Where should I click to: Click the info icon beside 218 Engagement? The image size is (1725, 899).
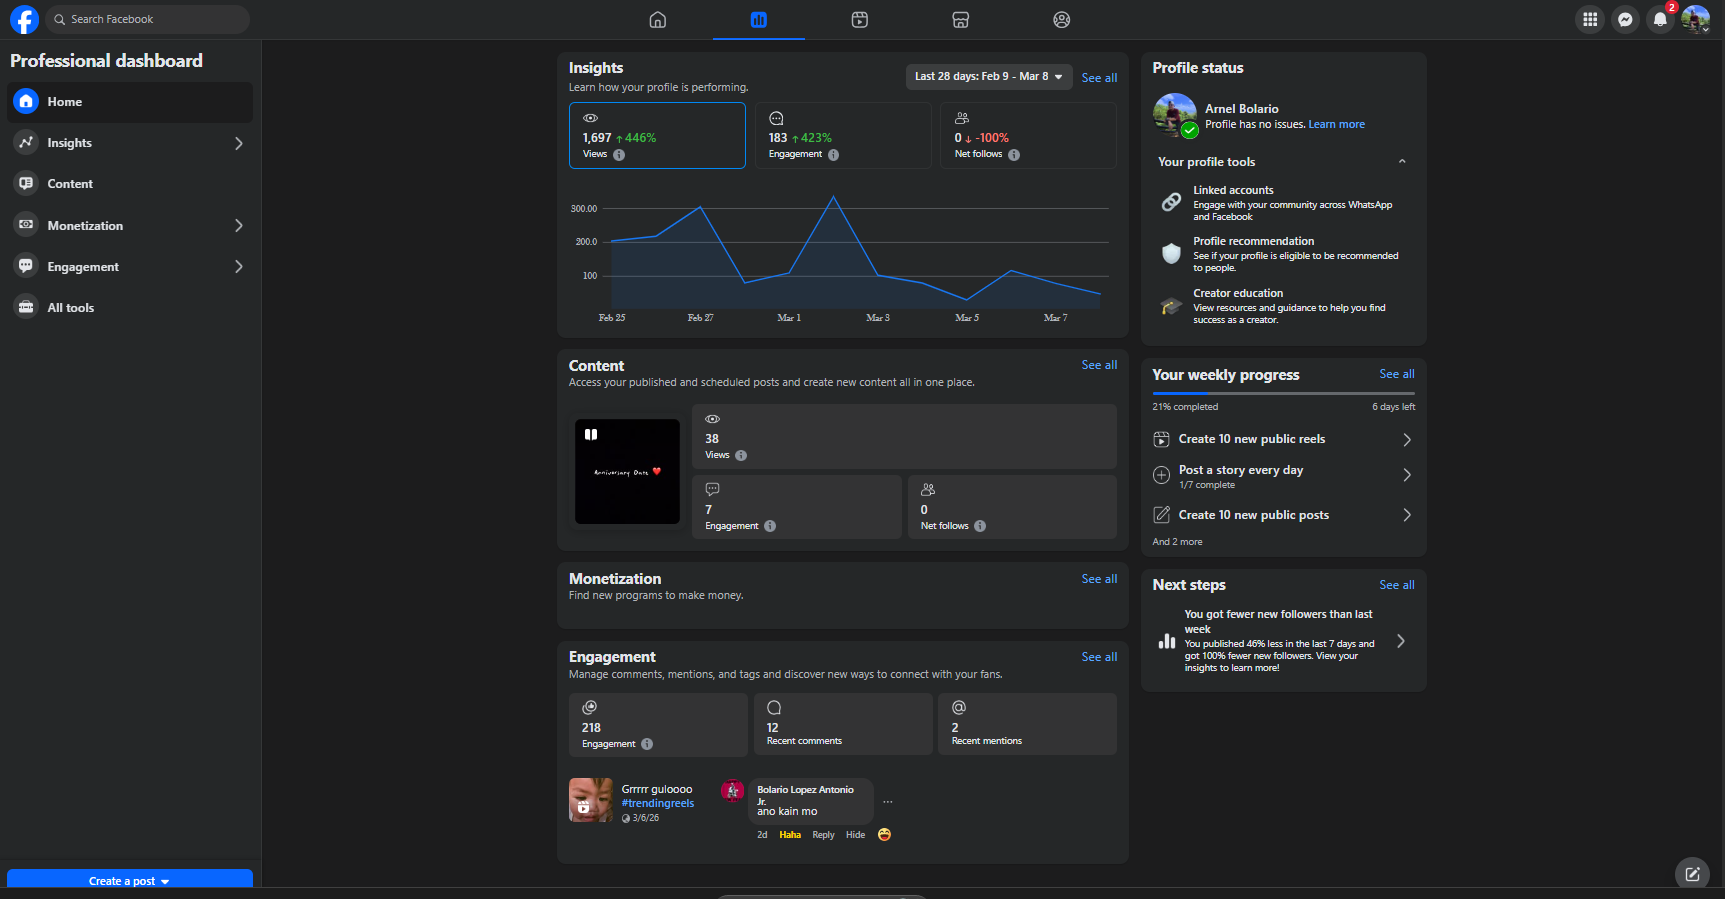point(647,744)
